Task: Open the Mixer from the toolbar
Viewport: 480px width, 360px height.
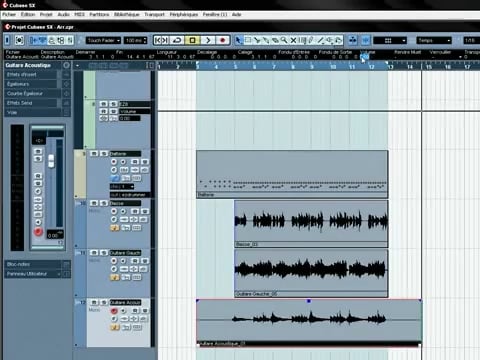Action: click(70, 40)
